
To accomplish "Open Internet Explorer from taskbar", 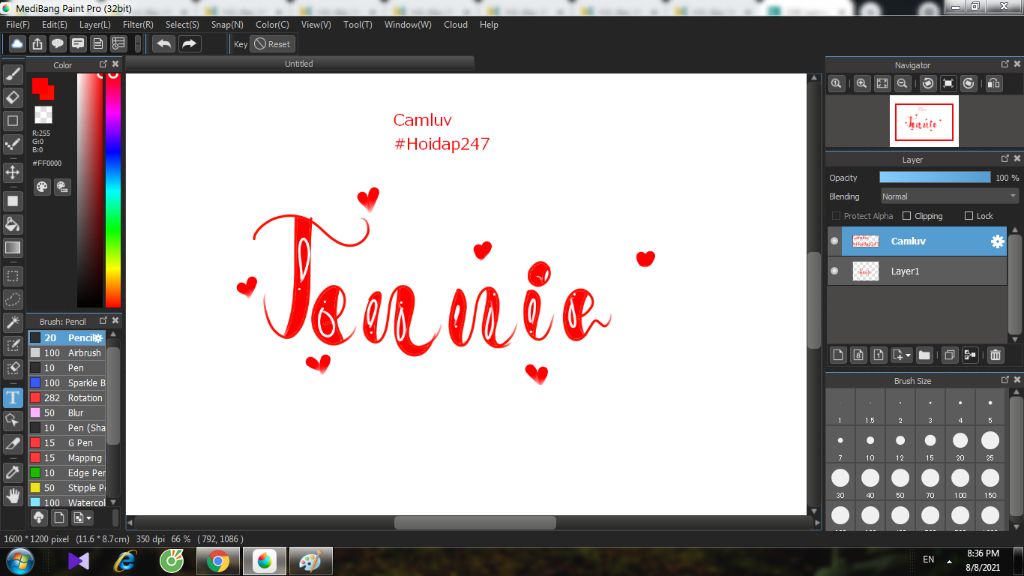I will click(x=125, y=561).
